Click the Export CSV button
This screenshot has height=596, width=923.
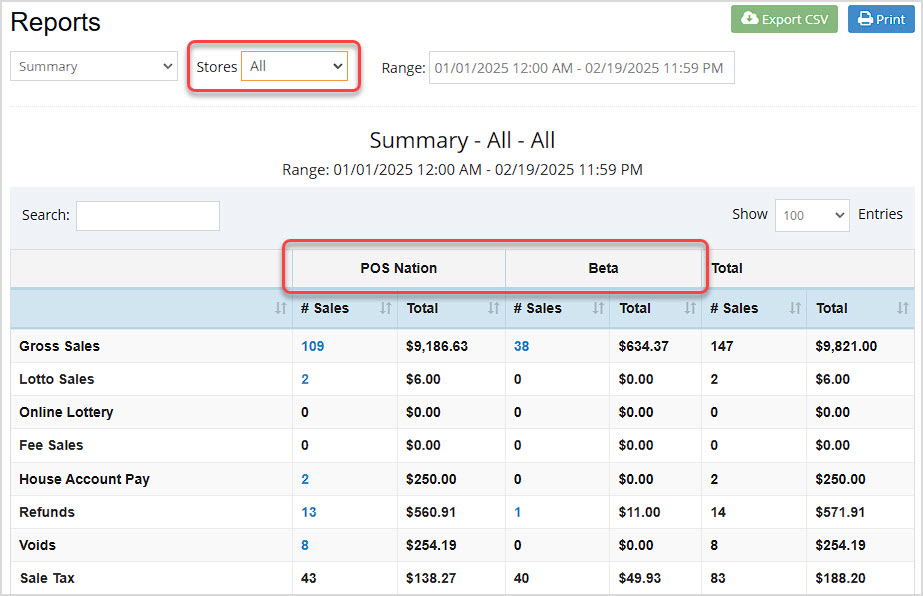[x=784, y=19]
